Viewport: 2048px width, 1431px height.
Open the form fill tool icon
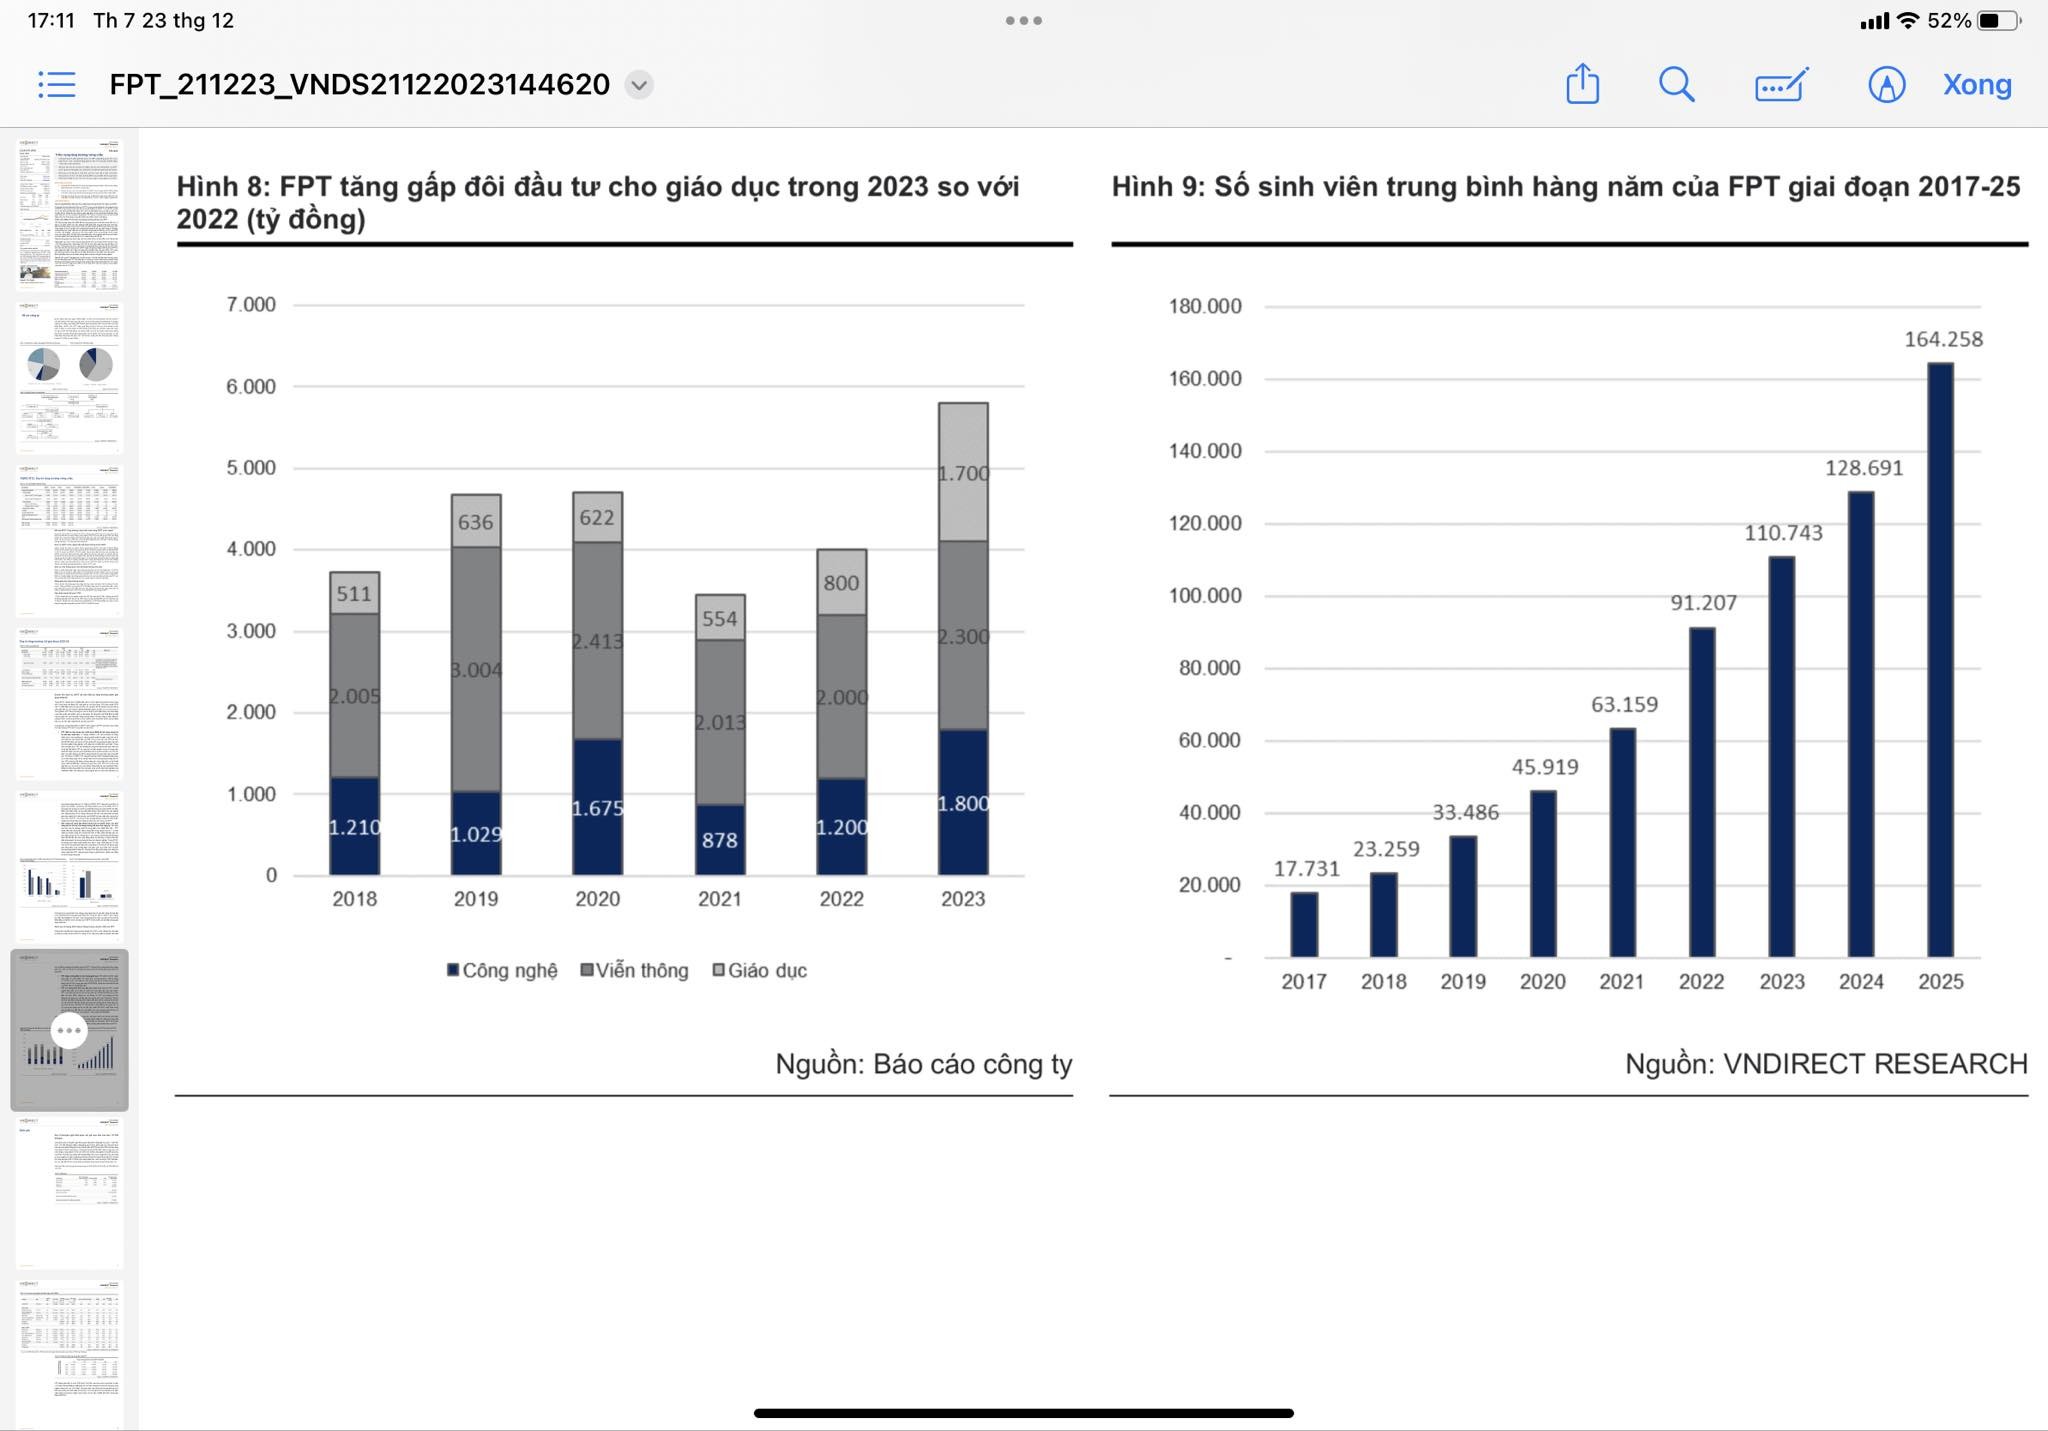pos(1782,85)
